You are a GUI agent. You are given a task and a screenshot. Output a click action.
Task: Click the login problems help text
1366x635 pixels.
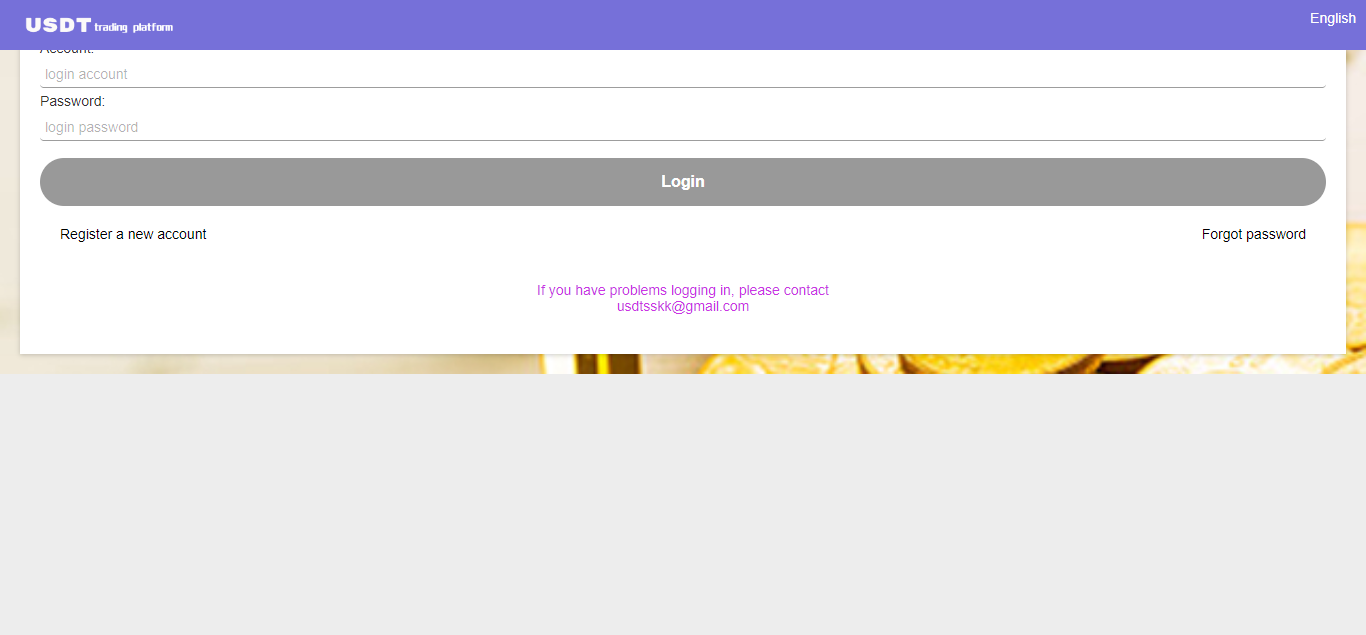point(682,290)
